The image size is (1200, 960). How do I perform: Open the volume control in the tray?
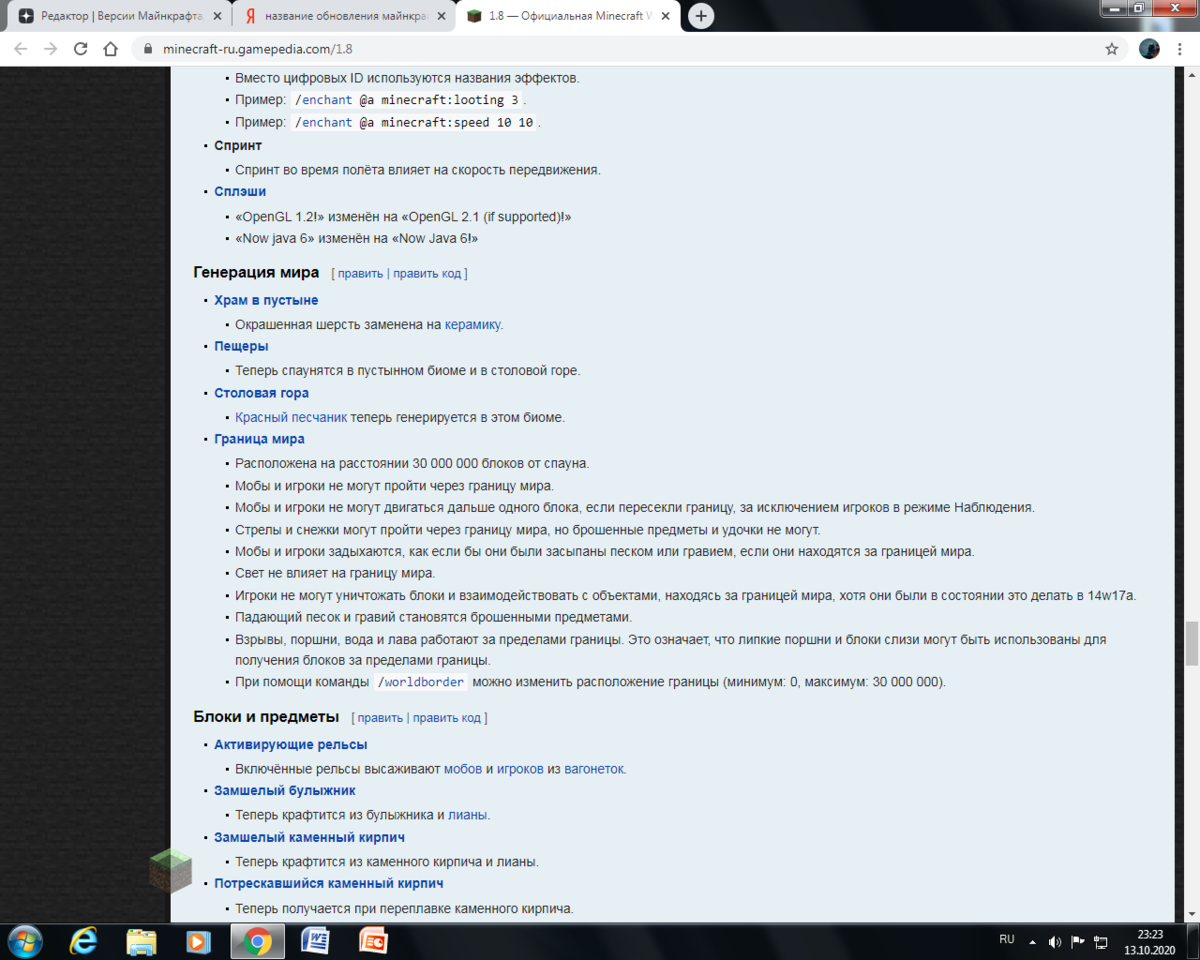coord(1055,941)
